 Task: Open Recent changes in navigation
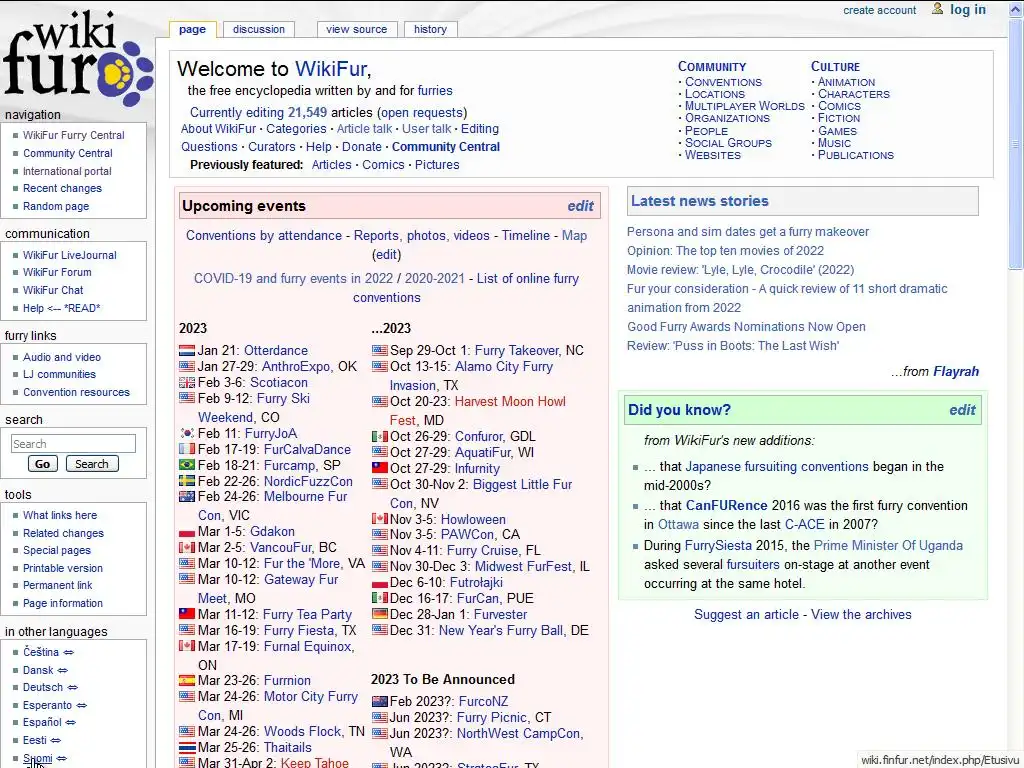(63, 188)
